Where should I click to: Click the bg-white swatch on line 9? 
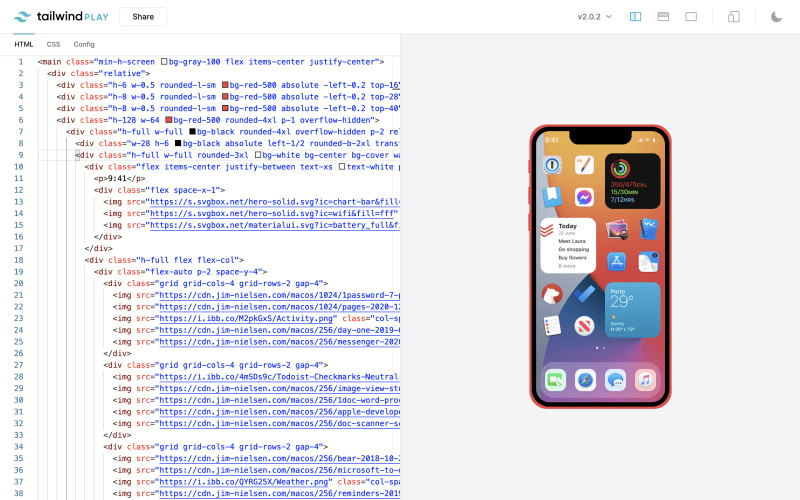pyautogui.click(x=258, y=155)
